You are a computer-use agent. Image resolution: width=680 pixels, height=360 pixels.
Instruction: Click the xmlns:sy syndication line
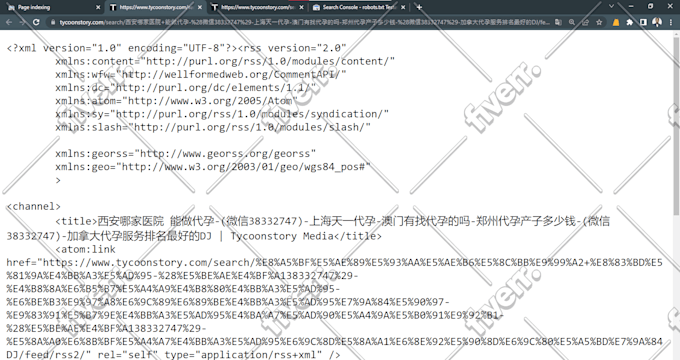tap(222, 114)
